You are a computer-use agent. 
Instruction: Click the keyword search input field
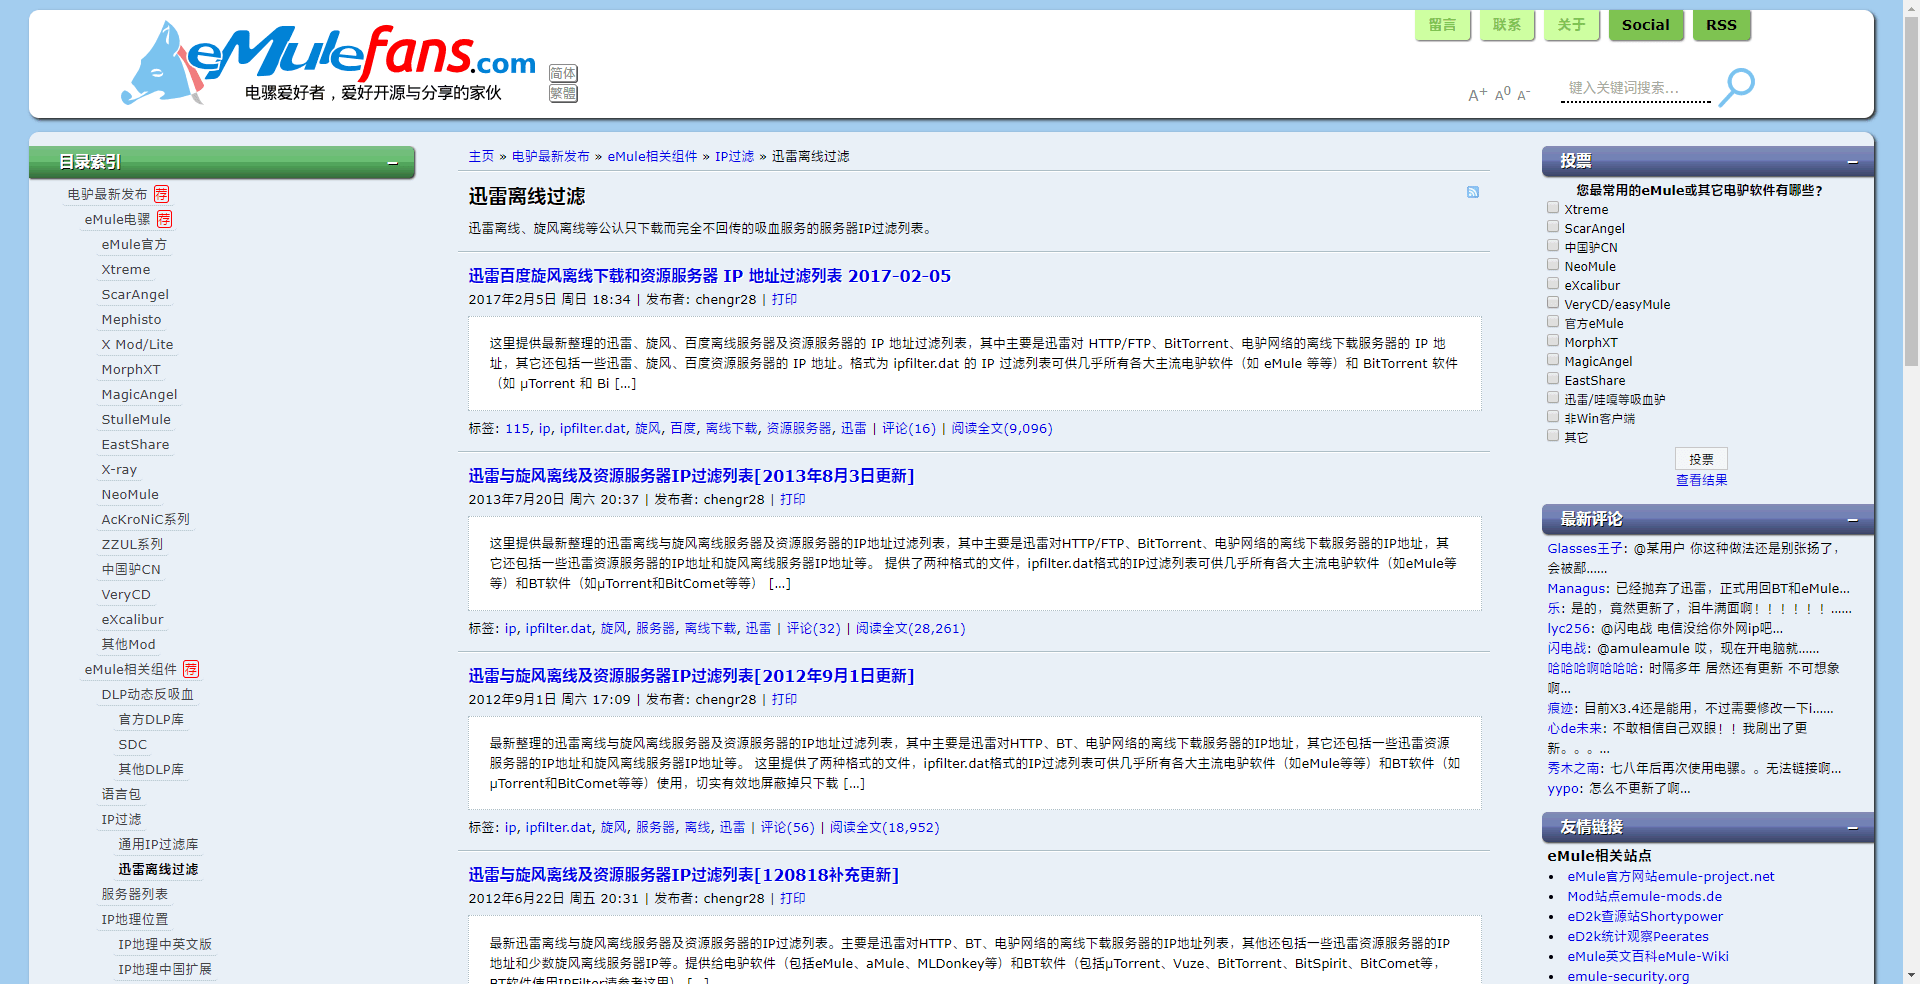(1634, 88)
